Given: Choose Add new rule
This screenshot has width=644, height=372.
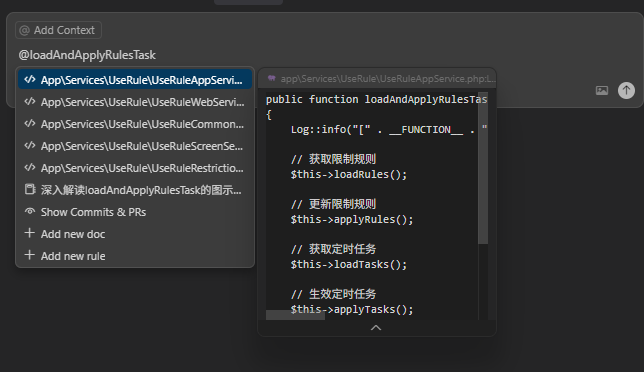Looking at the screenshot, I should [x=135, y=256].
